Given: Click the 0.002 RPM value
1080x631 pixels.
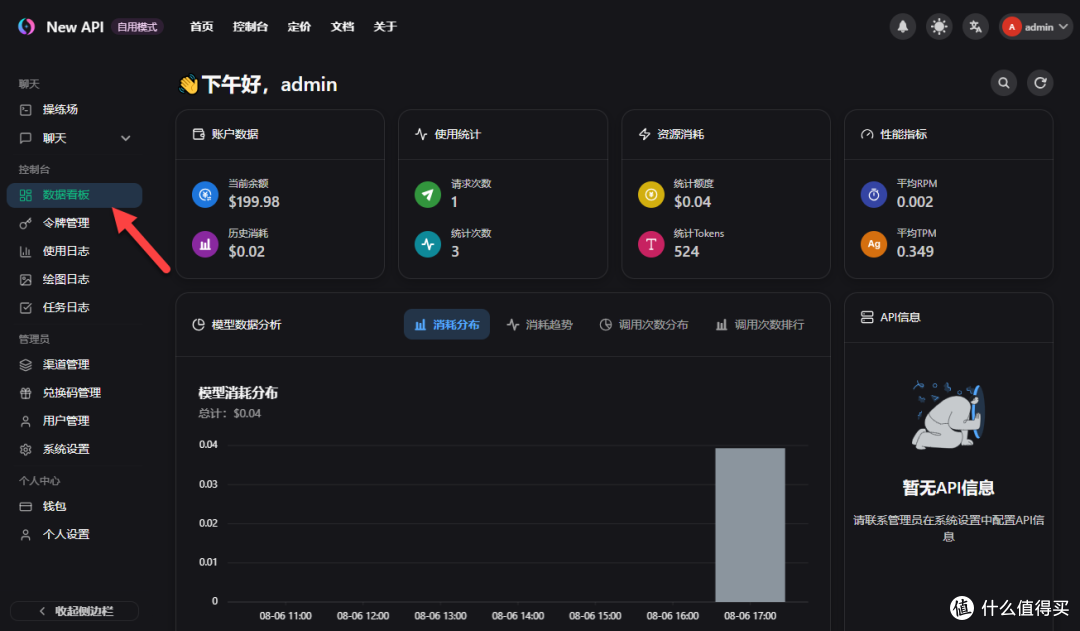Looking at the screenshot, I should click(915, 202).
